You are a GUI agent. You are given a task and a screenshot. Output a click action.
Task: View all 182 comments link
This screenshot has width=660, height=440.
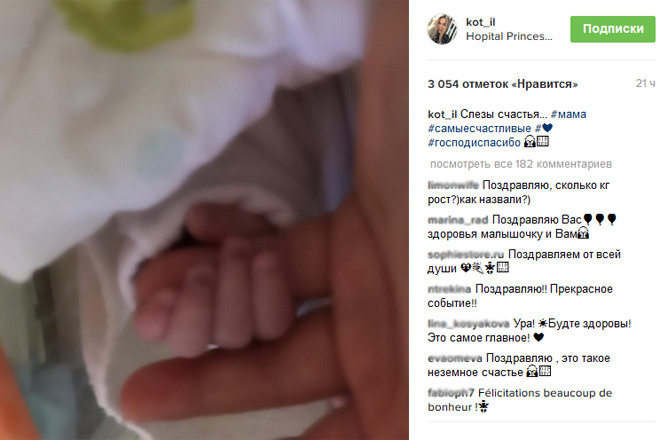(521, 164)
